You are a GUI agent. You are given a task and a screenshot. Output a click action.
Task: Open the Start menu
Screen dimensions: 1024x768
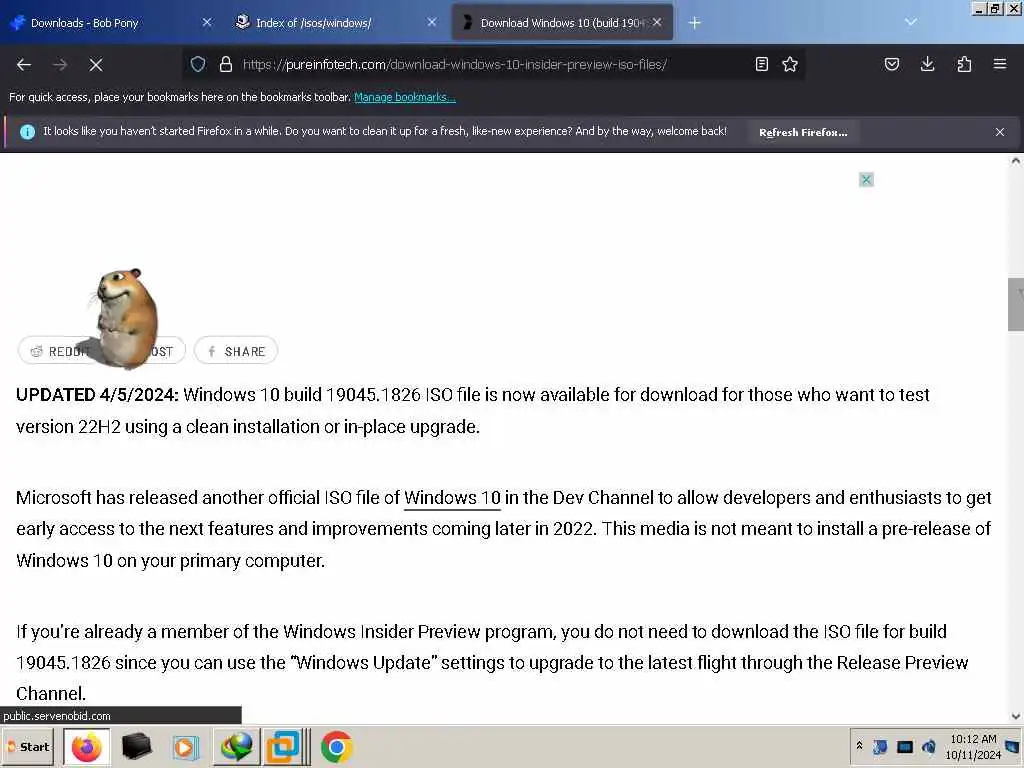[x=27, y=746]
